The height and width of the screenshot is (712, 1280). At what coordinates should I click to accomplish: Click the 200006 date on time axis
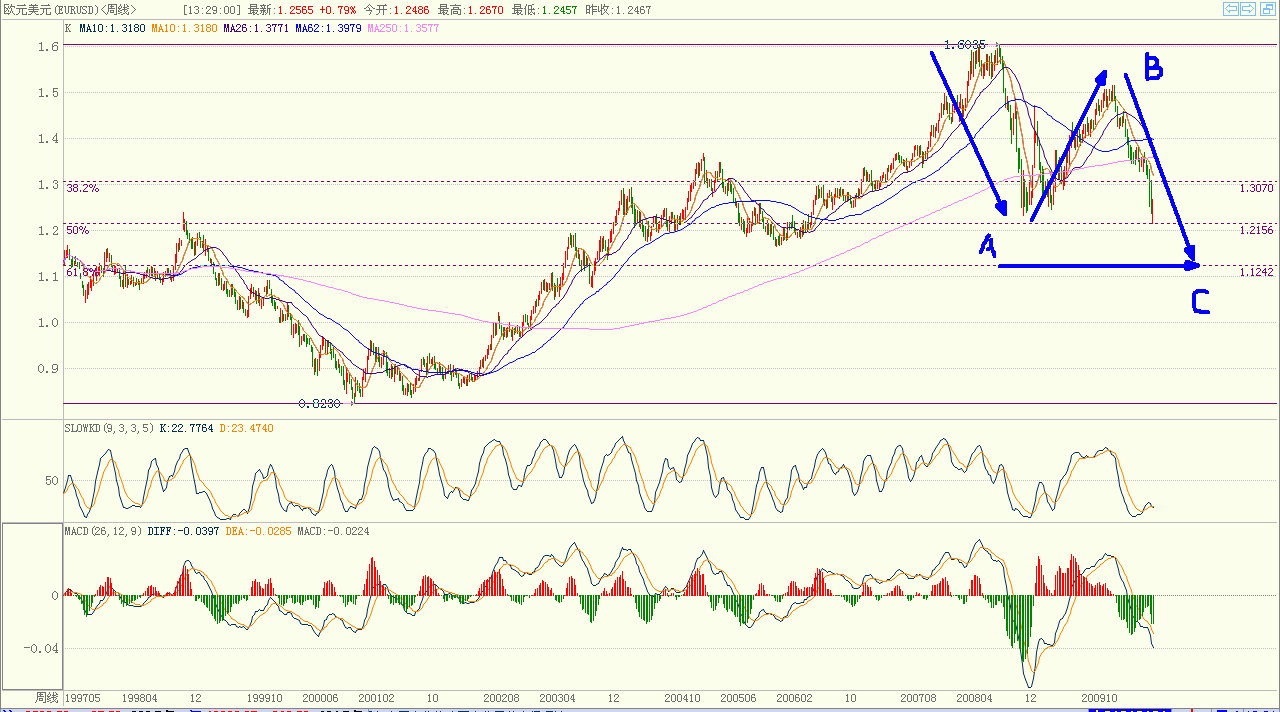pos(319,698)
